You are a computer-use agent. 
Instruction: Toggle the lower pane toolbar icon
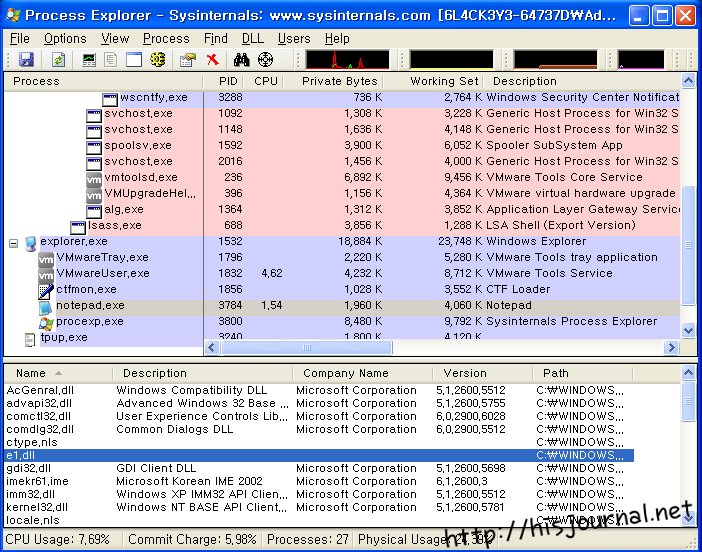133,60
